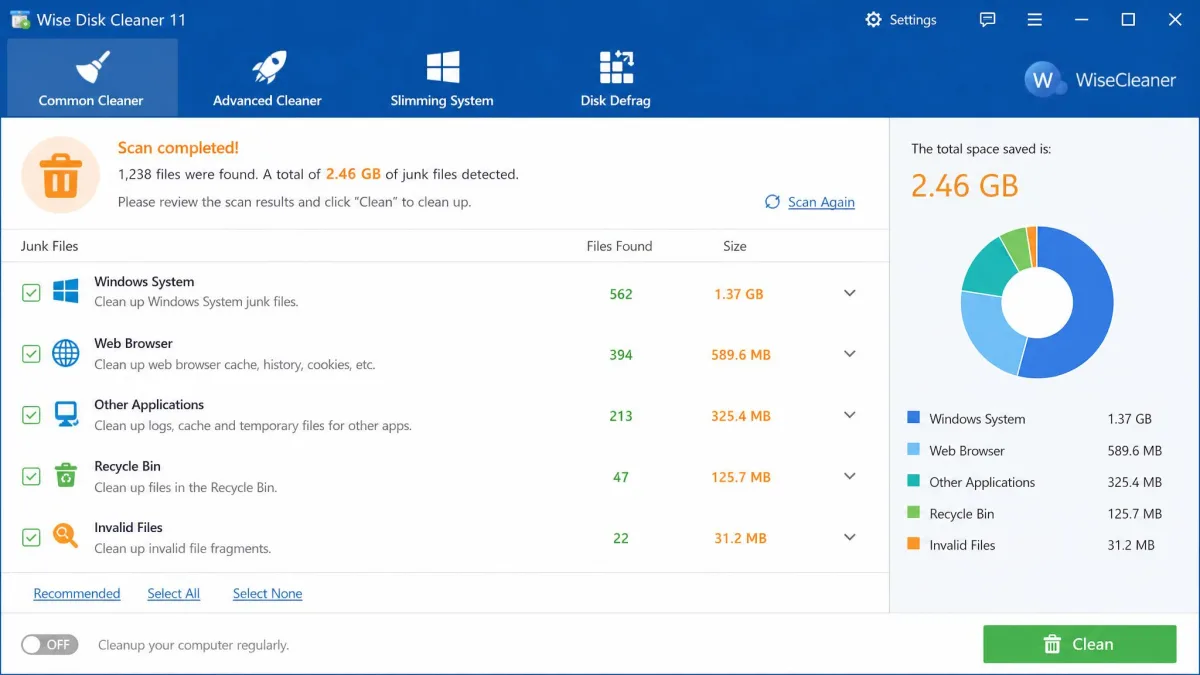This screenshot has width=1200, height=675.
Task: Open Settings gear in title bar
Action: click(x=874, y=19)
